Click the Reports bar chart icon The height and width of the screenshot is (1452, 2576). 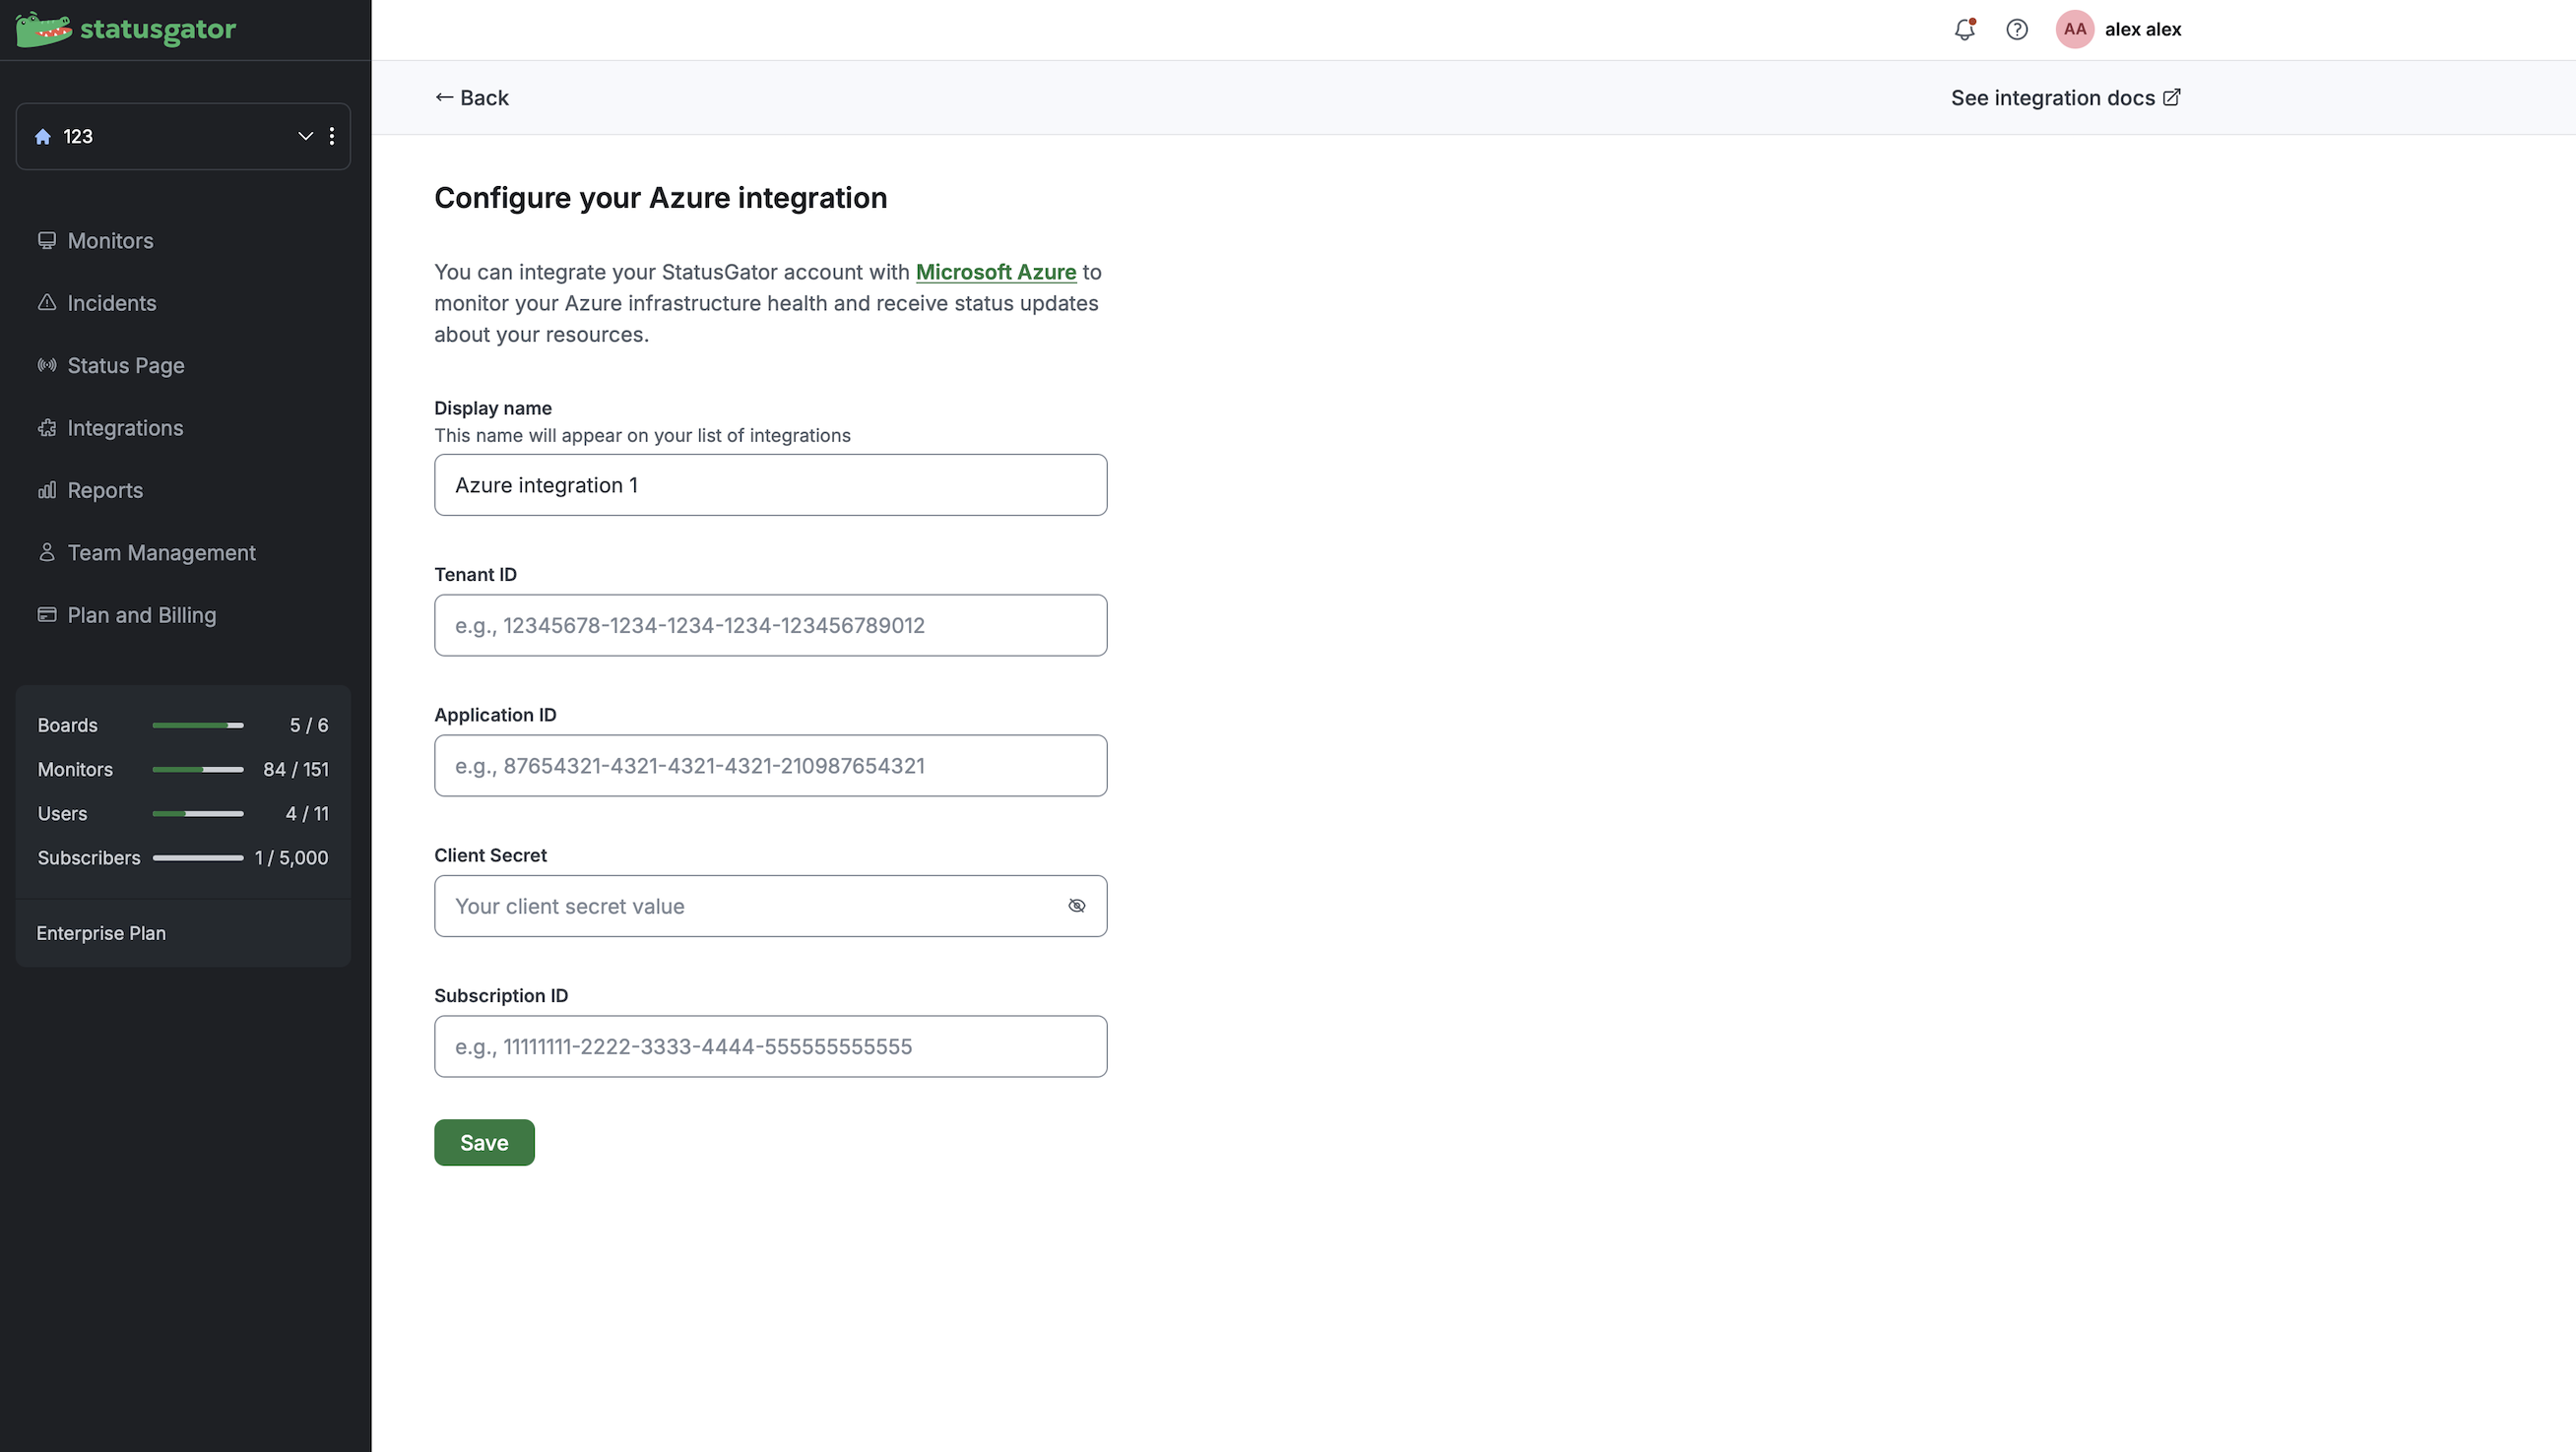(47, 490)
